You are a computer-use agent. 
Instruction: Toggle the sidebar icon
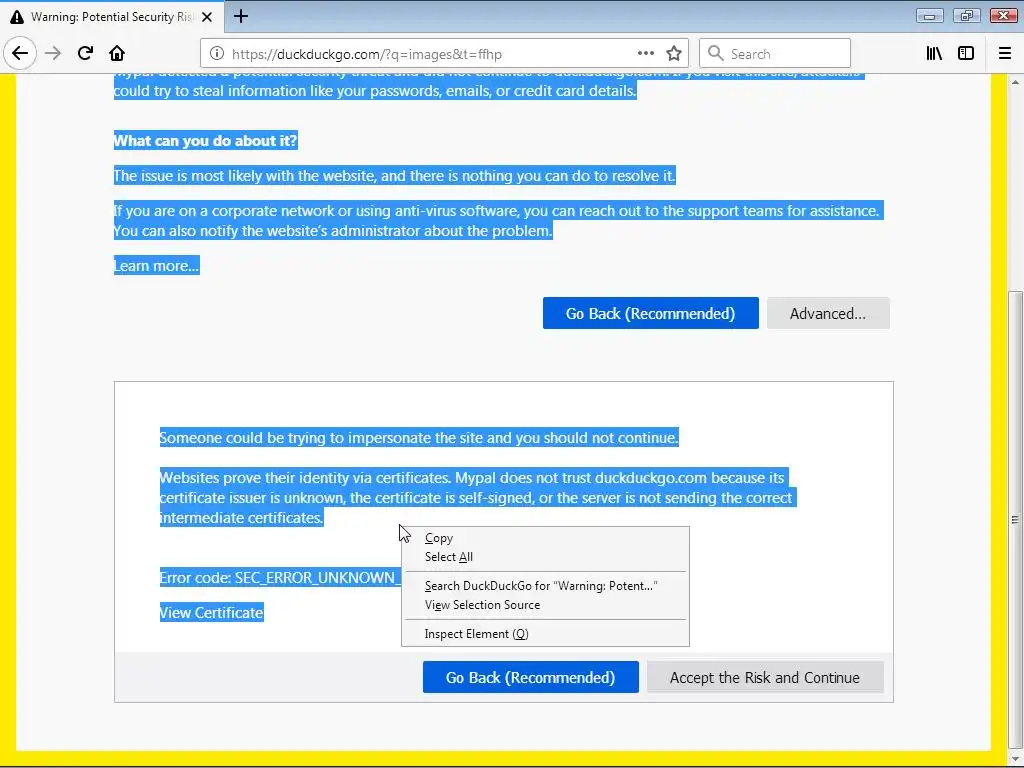click(x=966, y=54)
